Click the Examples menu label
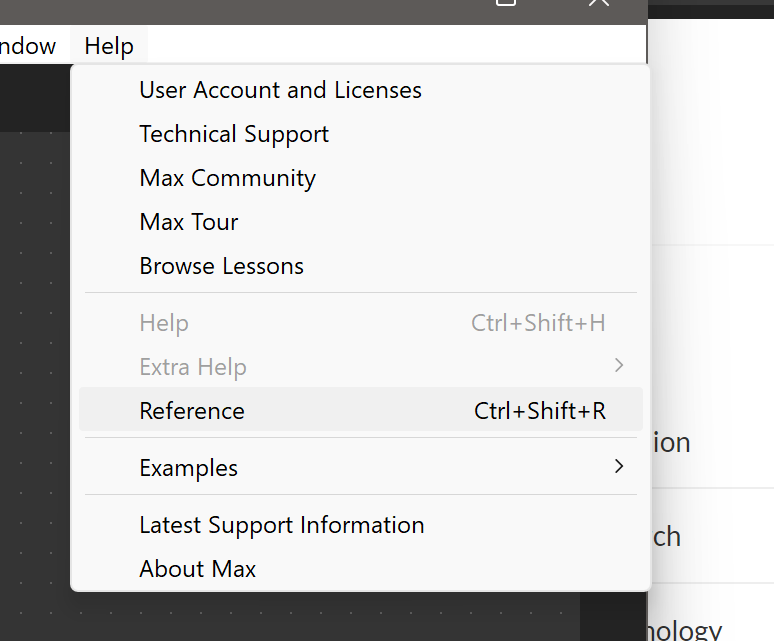The width and height of the screenshot is (774, 641). (x=188, y=468)
